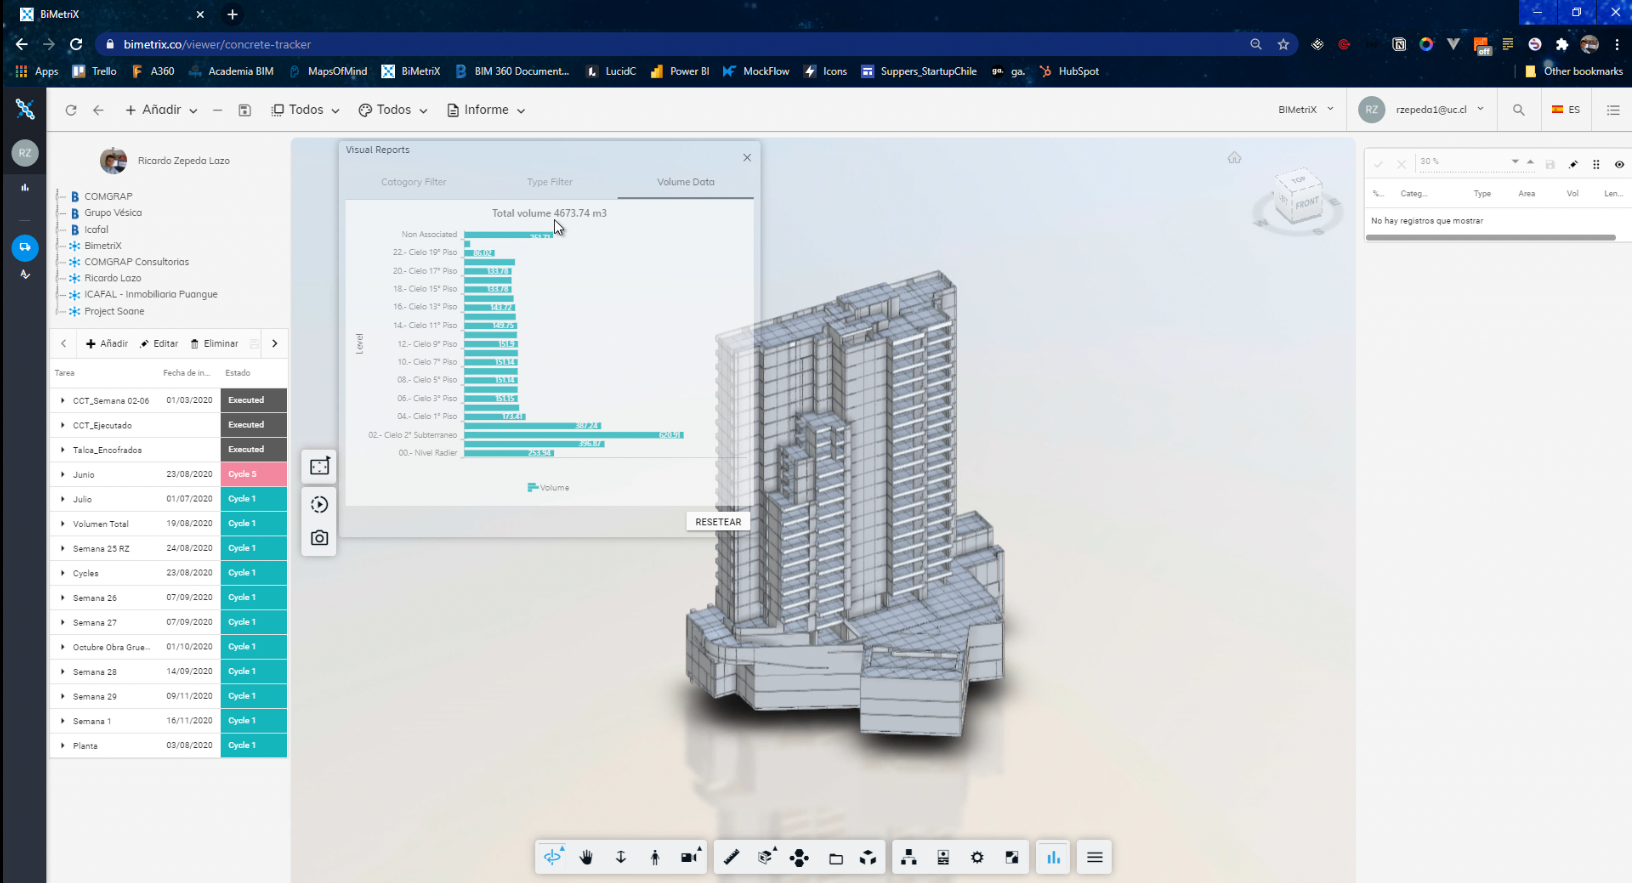Screen dimensions: 1632x883
Task: Switch language using the ES flag
Action: [1566, 110]
